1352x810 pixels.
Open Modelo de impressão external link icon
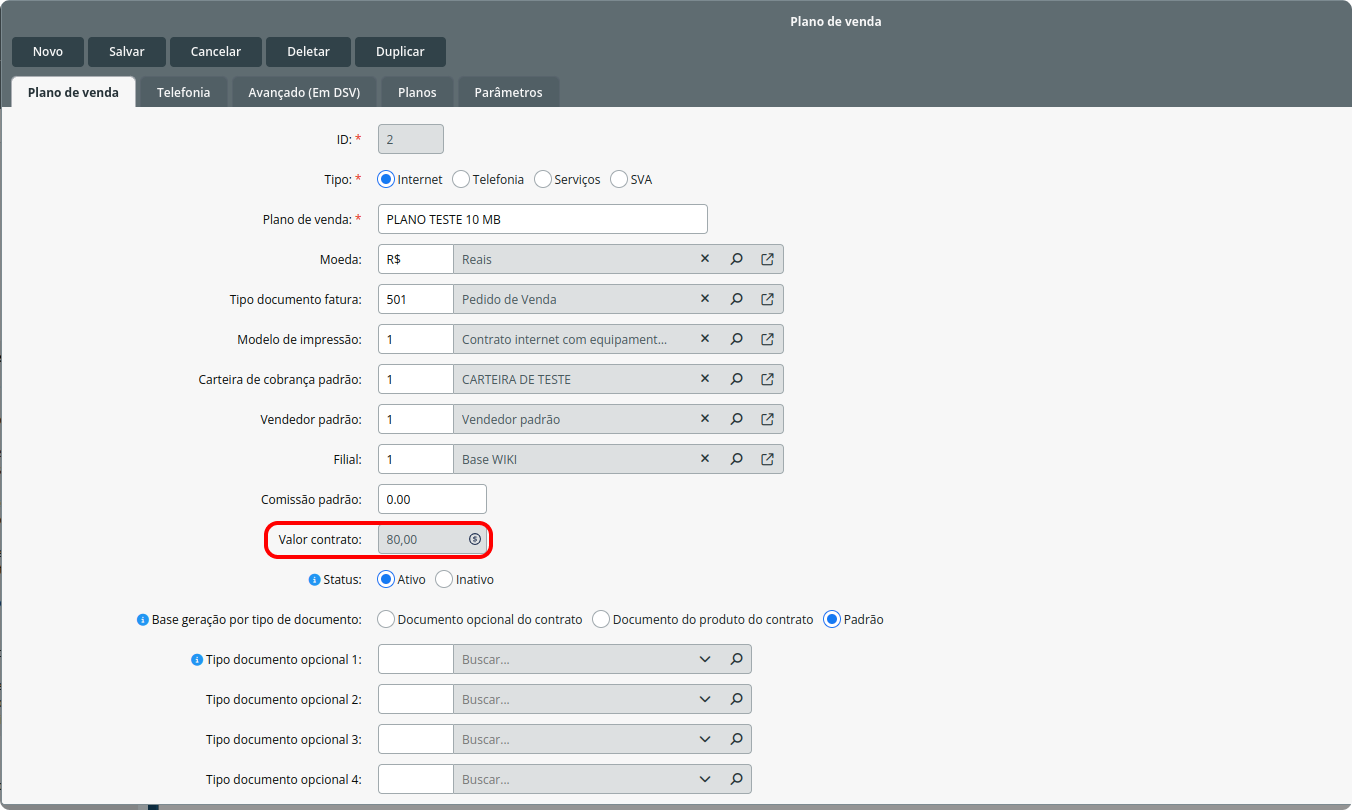tap(767, 339)
